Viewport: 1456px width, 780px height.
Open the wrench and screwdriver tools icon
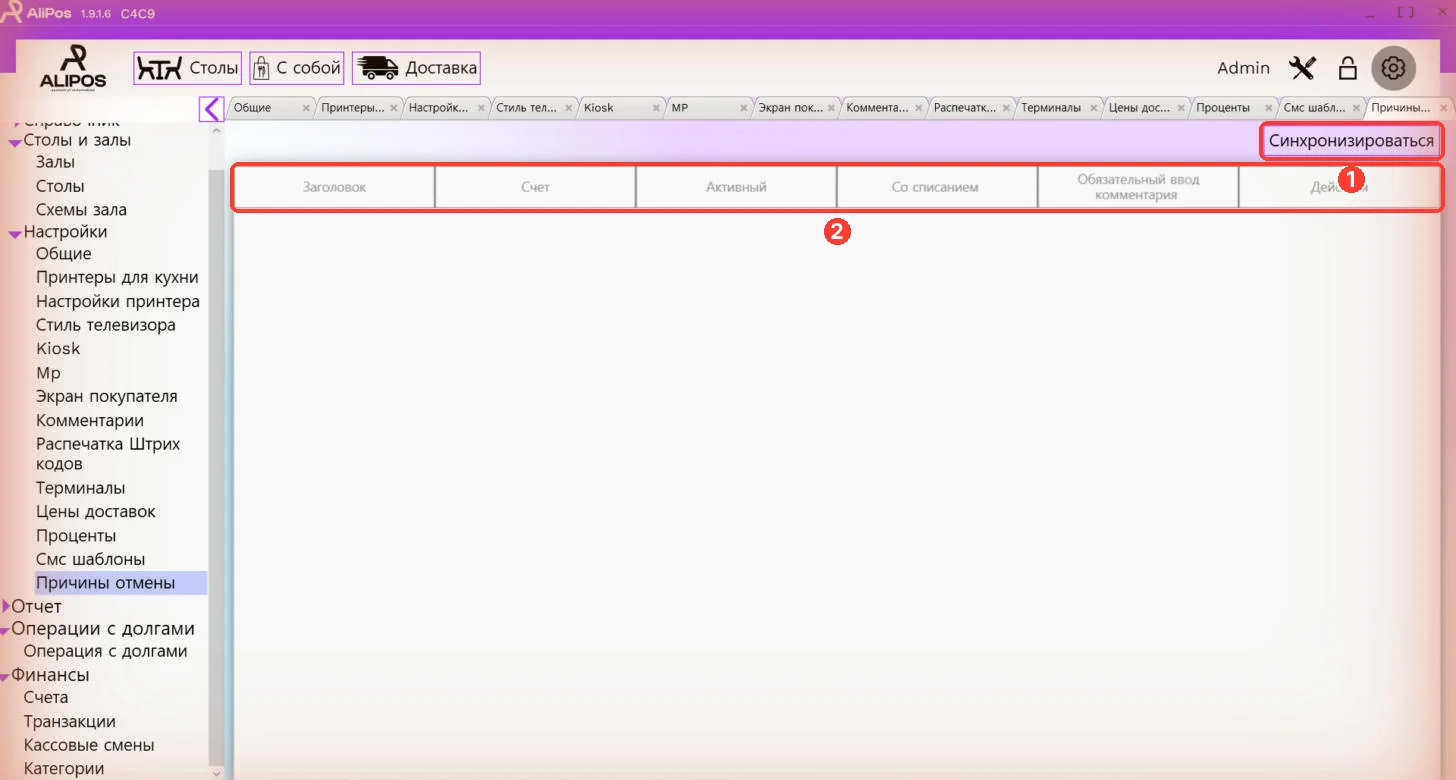point(1302,68)
